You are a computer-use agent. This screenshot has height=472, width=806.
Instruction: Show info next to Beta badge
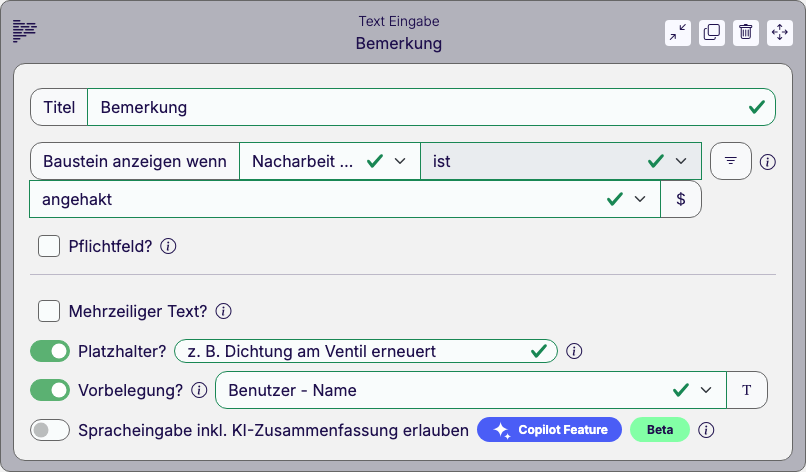706,430
